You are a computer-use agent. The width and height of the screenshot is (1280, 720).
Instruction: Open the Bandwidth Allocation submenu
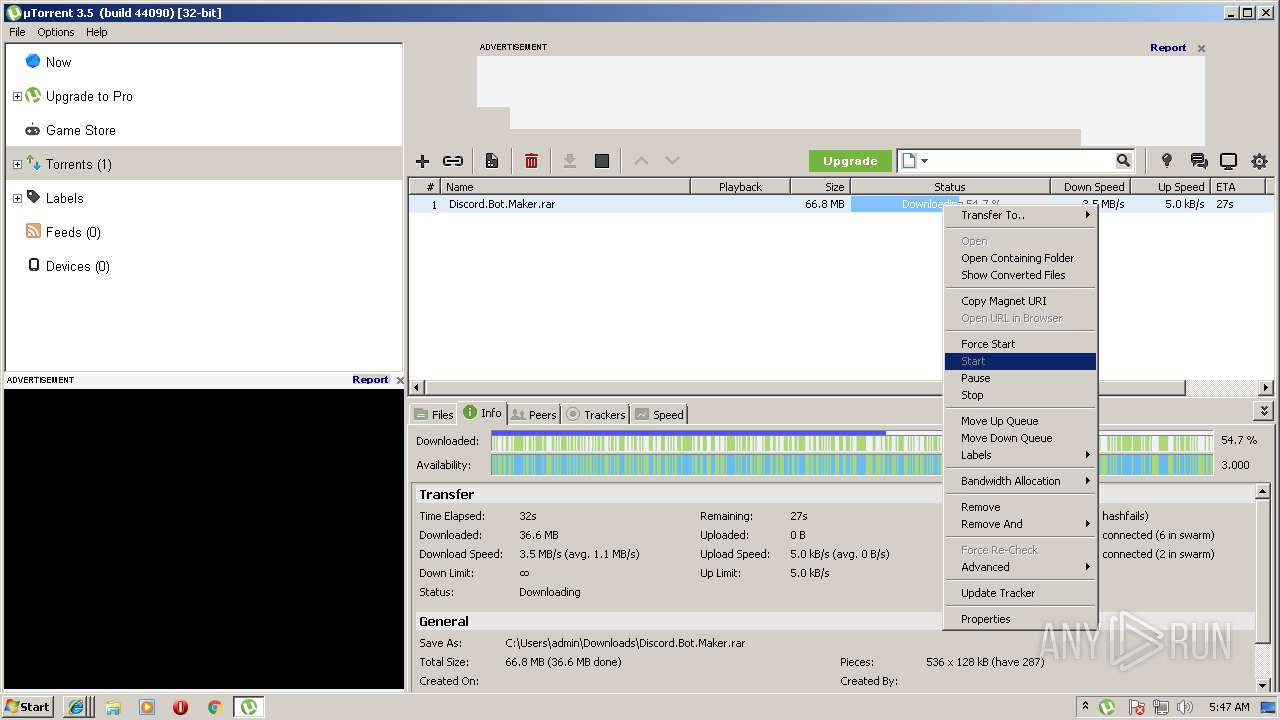coord(1020,481)
